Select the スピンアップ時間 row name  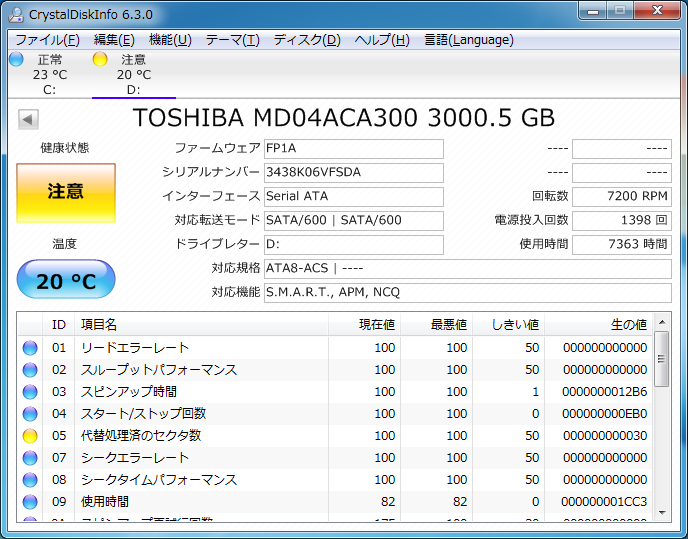(129, 392)
